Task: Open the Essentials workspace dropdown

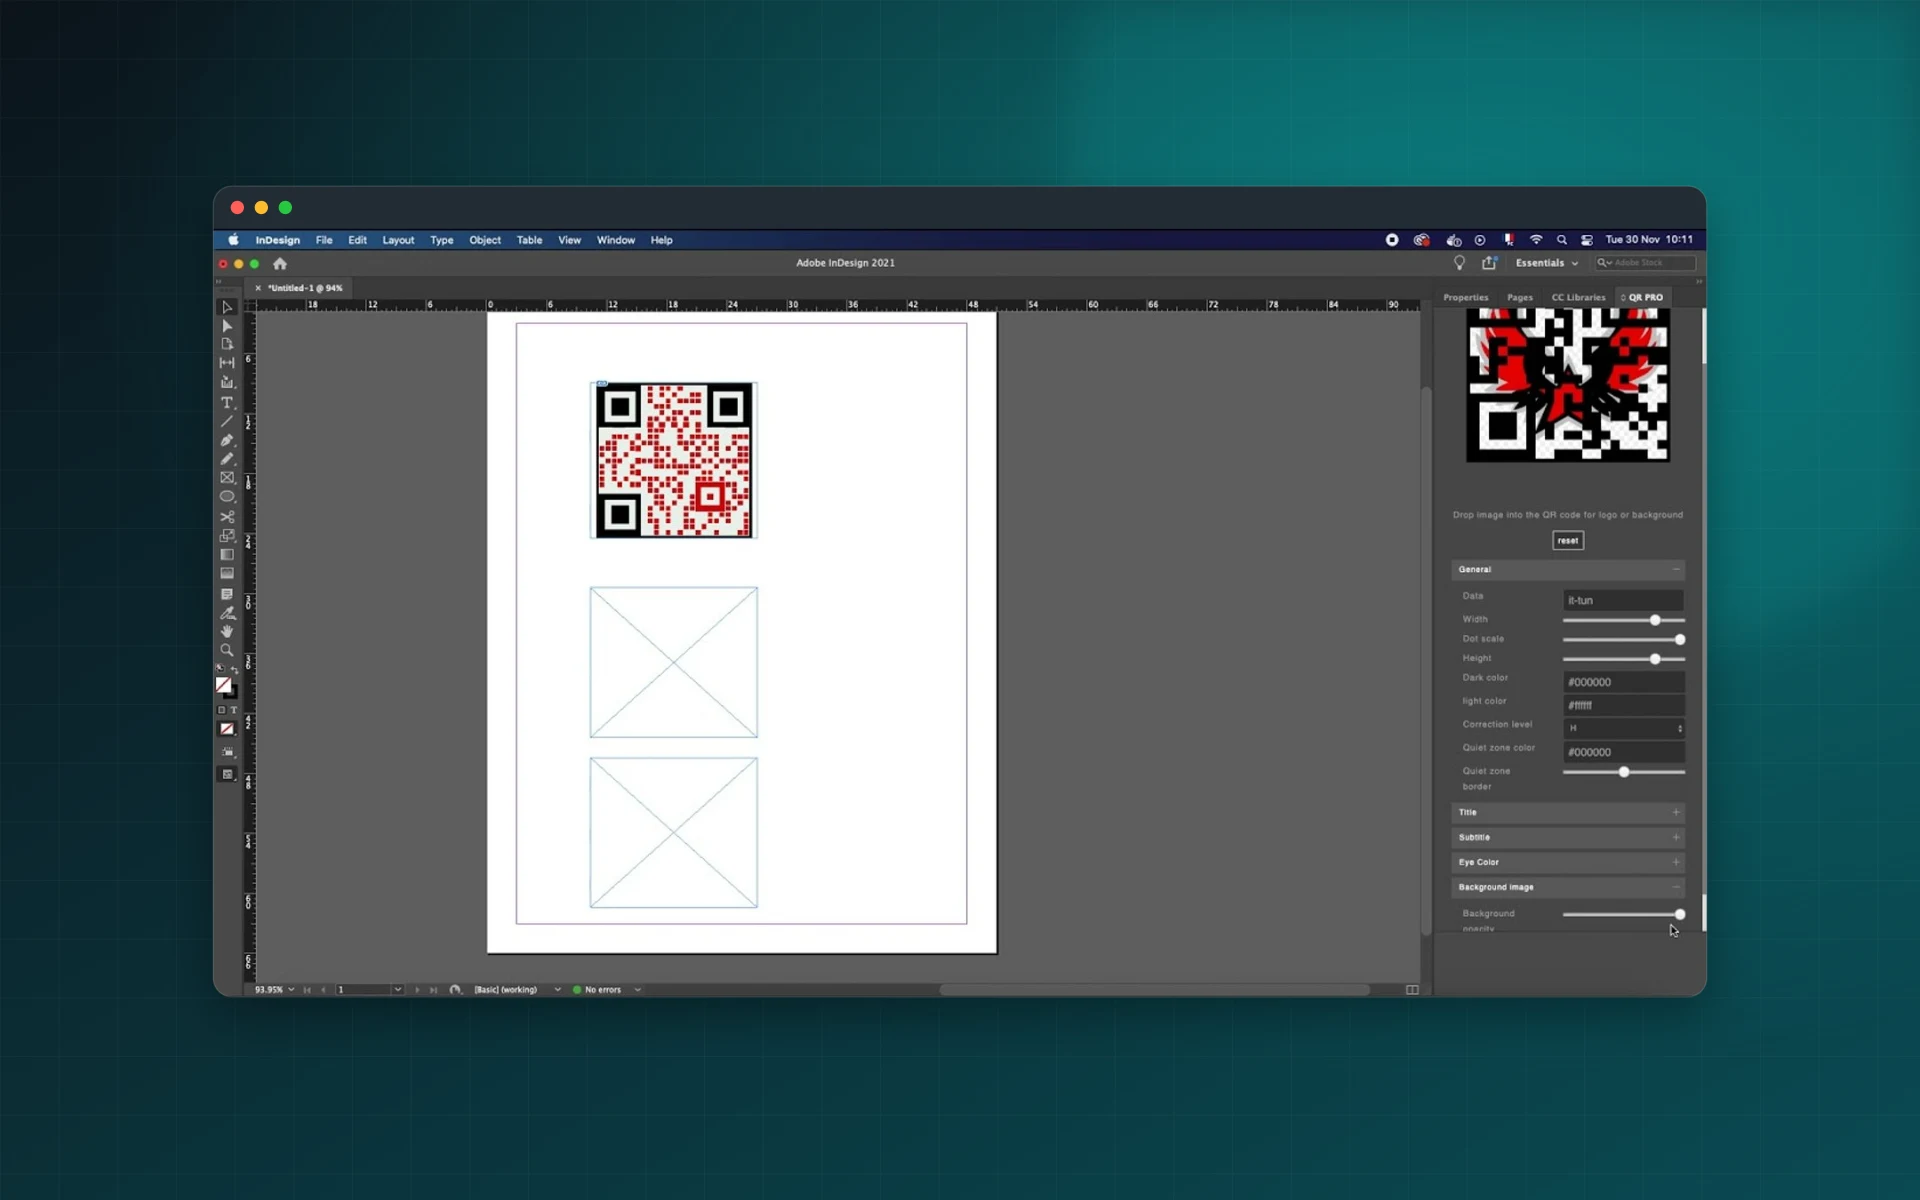Action: coord(1546,263)
